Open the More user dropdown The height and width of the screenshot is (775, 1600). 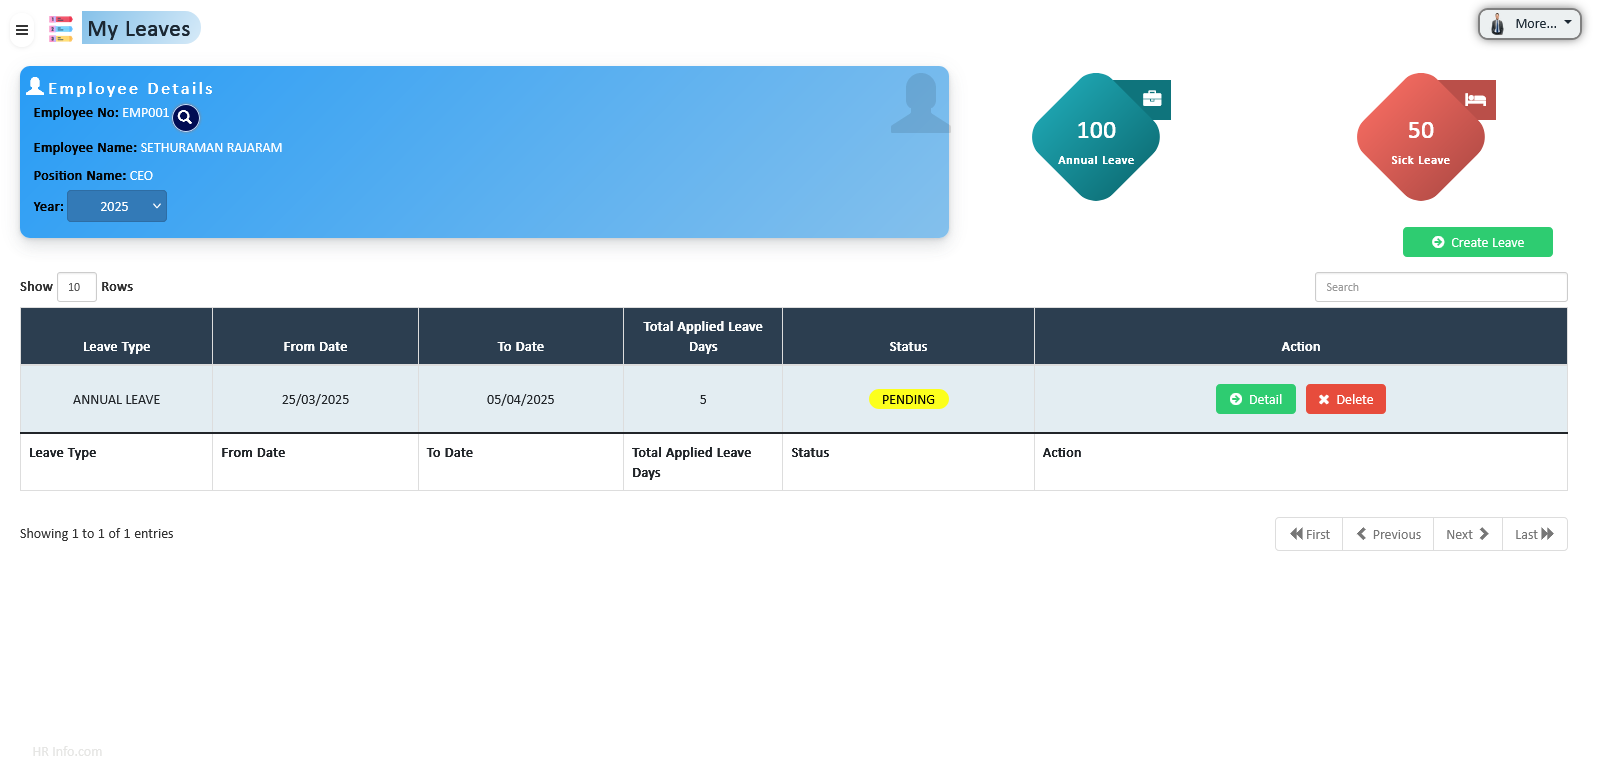pos(1529,24)
